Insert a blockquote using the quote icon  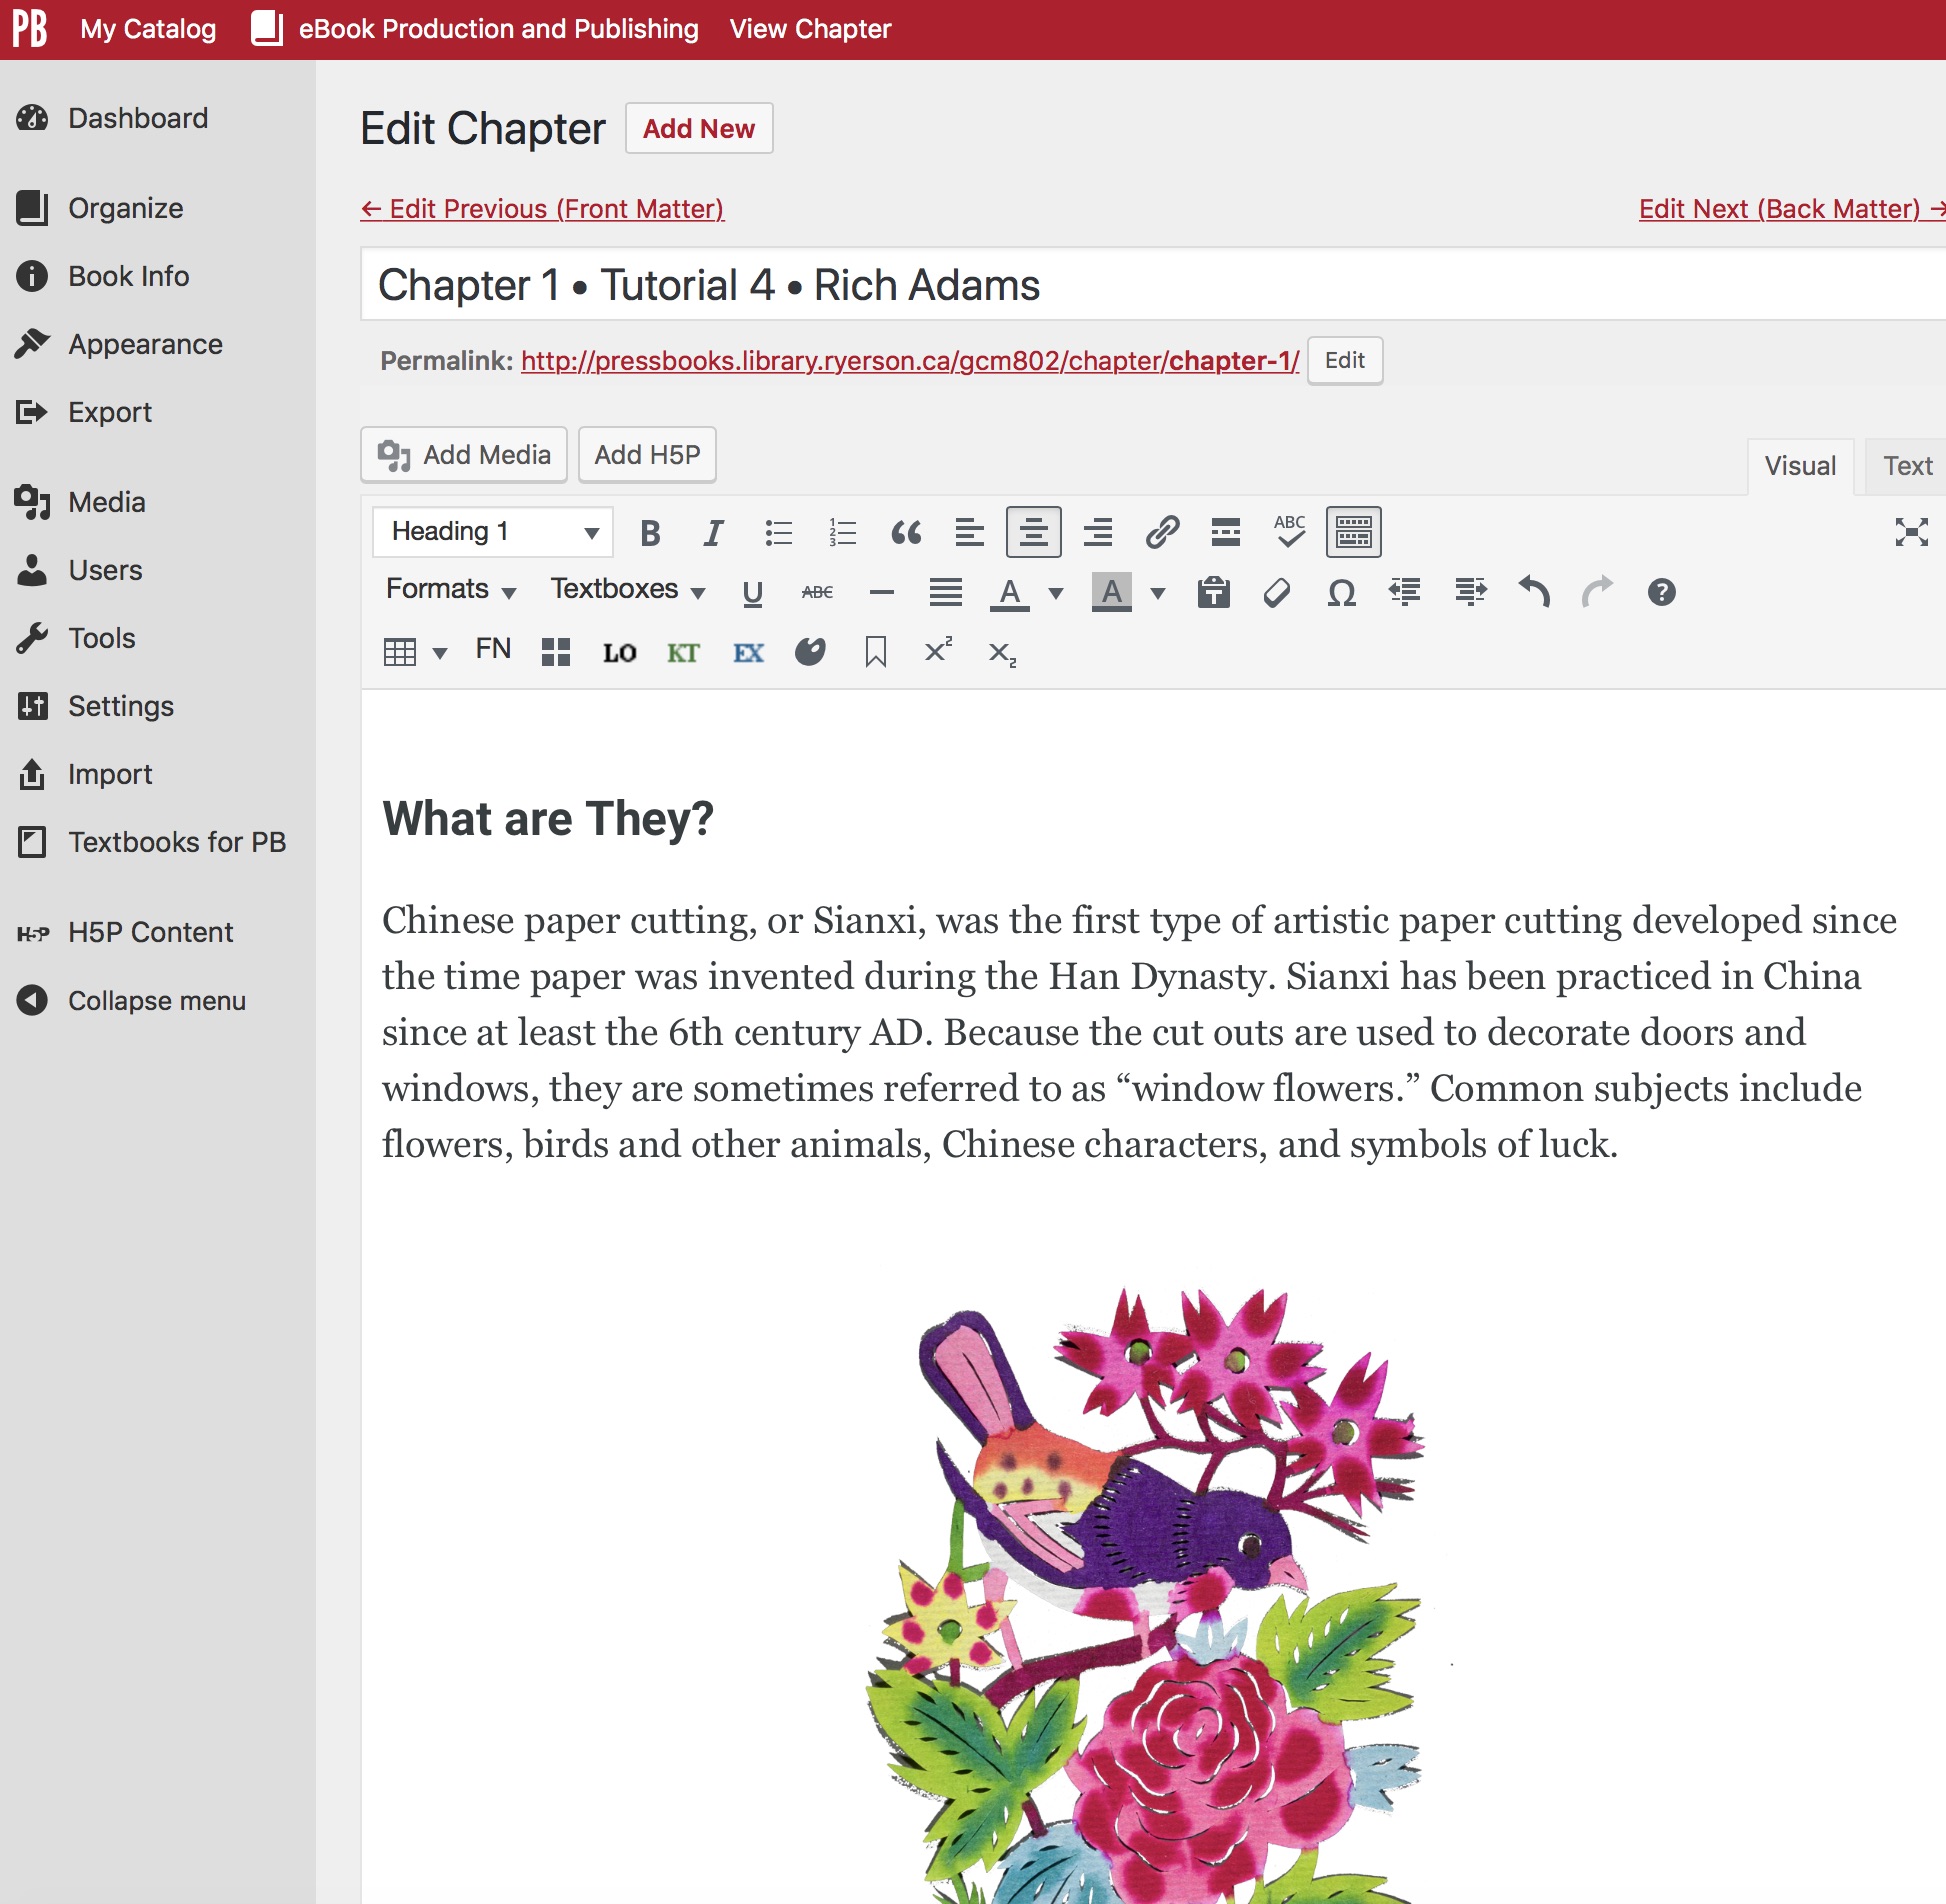click(x=906, y=532)
